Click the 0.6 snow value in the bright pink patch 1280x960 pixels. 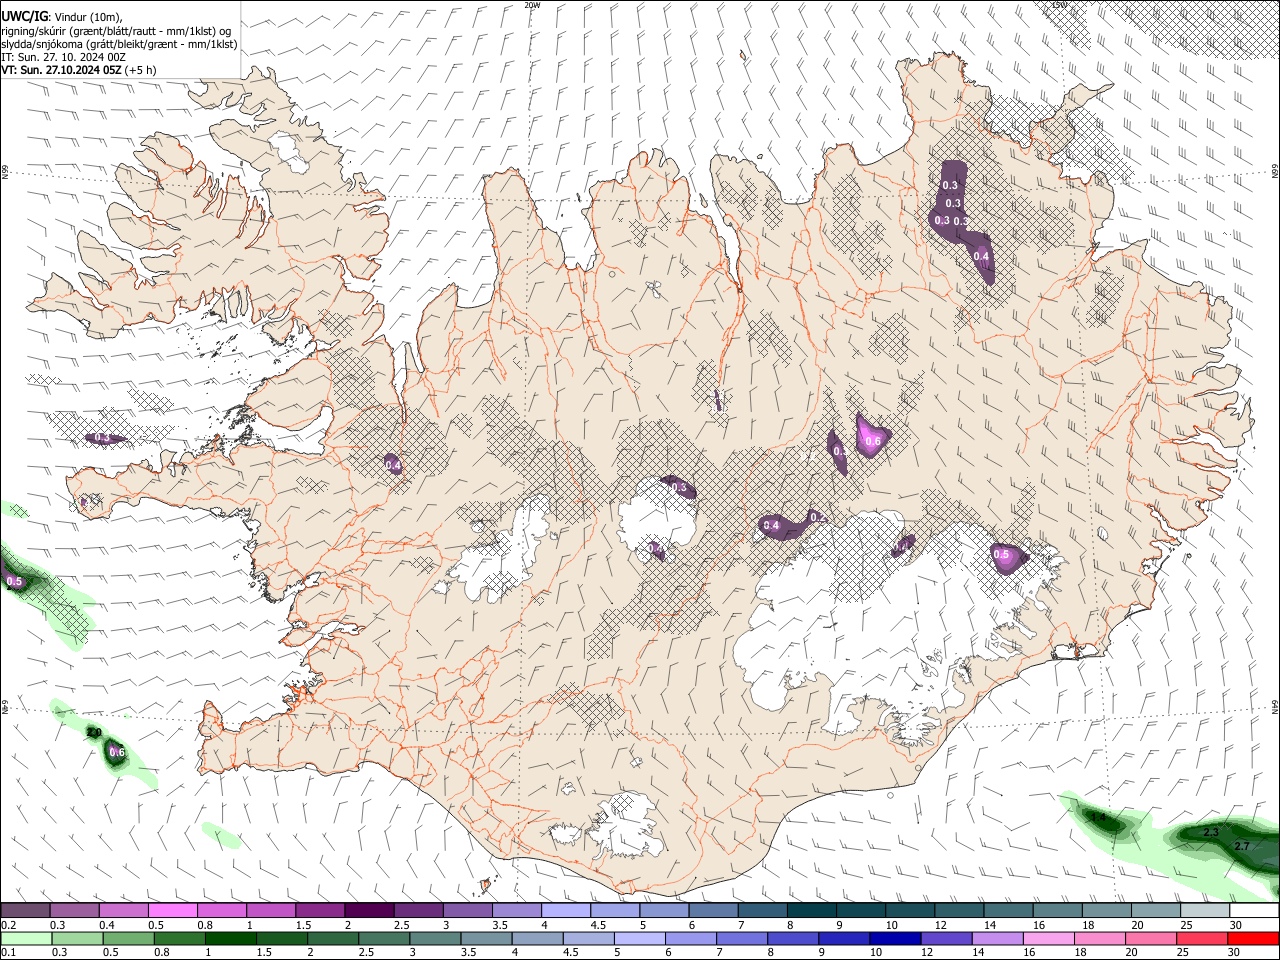point(873,442)
